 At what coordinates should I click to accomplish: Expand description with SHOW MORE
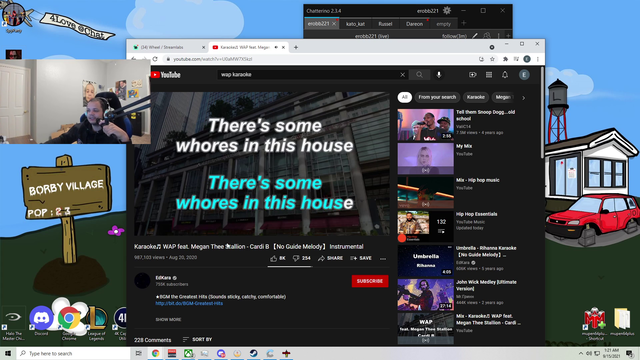point(168,320)
